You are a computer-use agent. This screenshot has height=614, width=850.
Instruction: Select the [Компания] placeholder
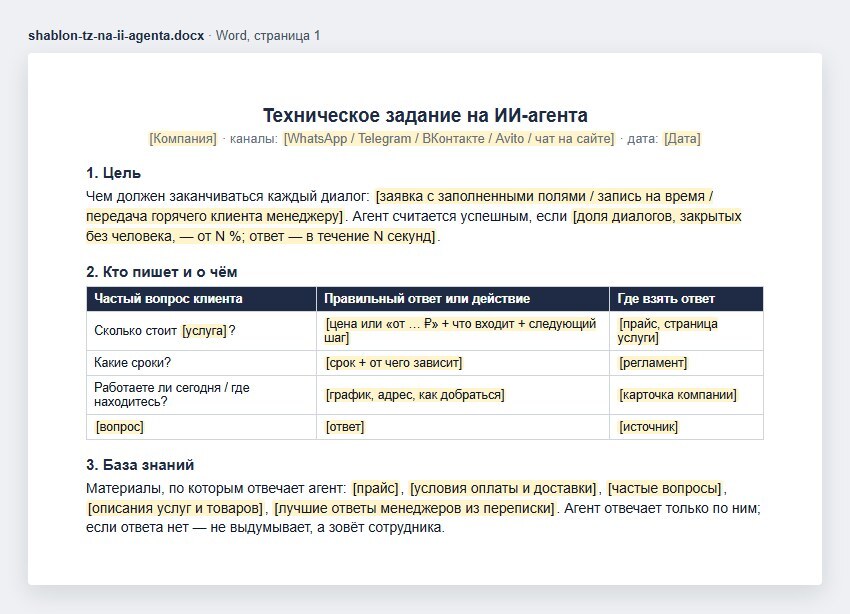point(183,139)
